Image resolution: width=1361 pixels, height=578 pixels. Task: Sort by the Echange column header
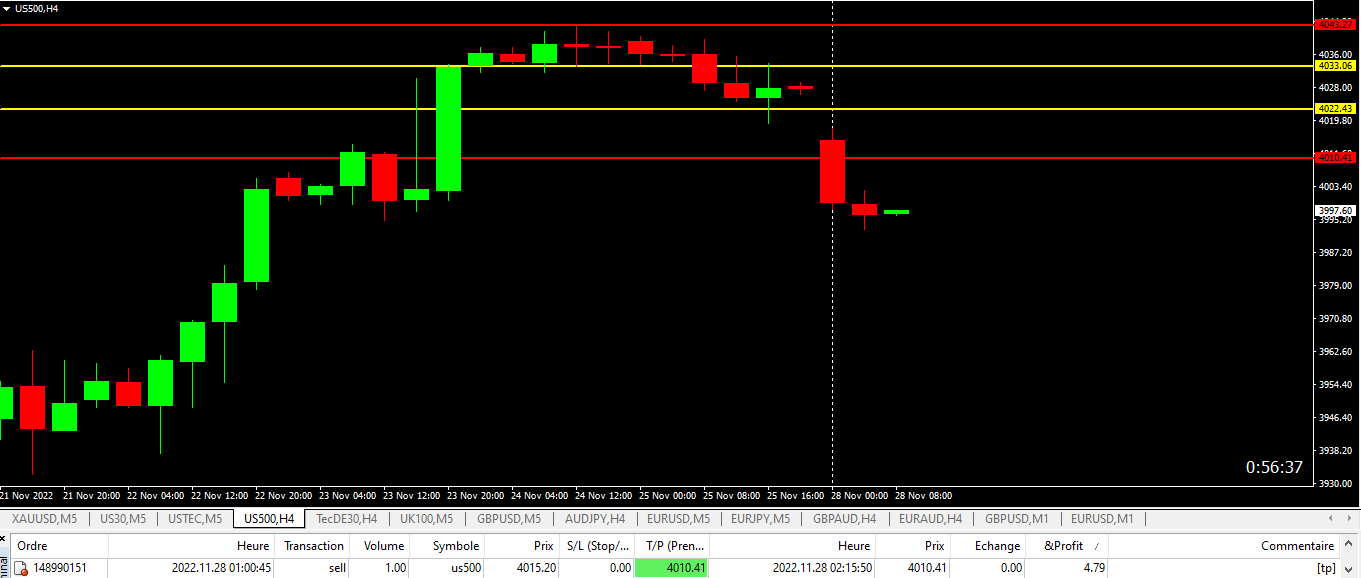coord(988,546)
